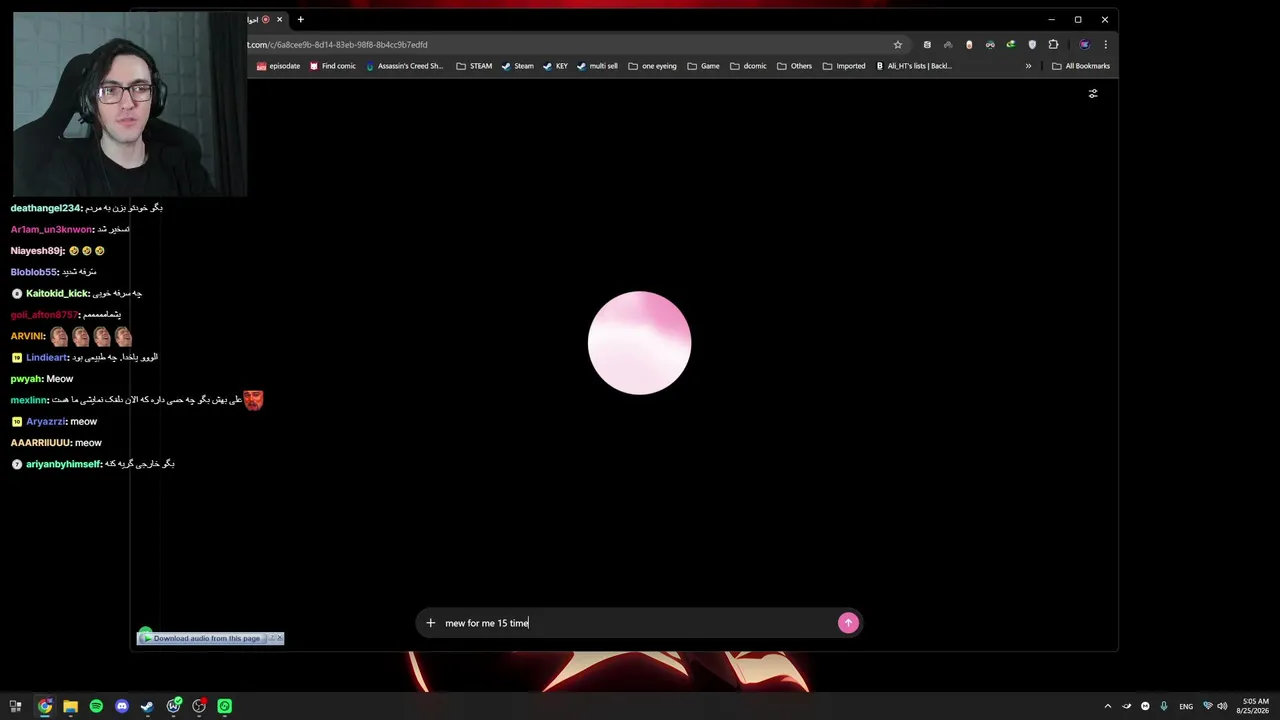Viewport: 1280px width, 720px height.
Task: Click the Chrome profile avatar
Action: point(1084,45)
